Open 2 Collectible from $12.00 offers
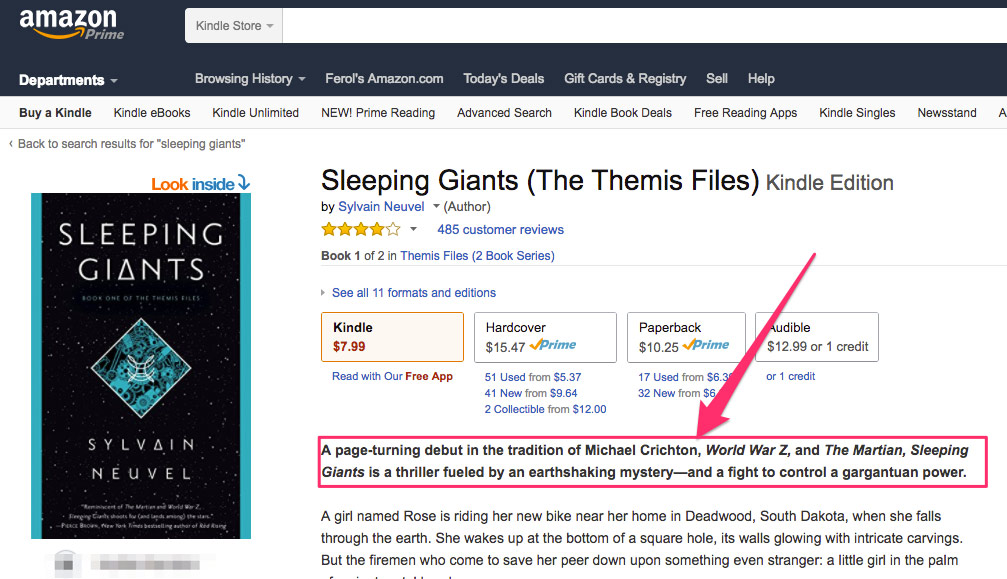Viewport: 1007px width, 579px height. 545,410
